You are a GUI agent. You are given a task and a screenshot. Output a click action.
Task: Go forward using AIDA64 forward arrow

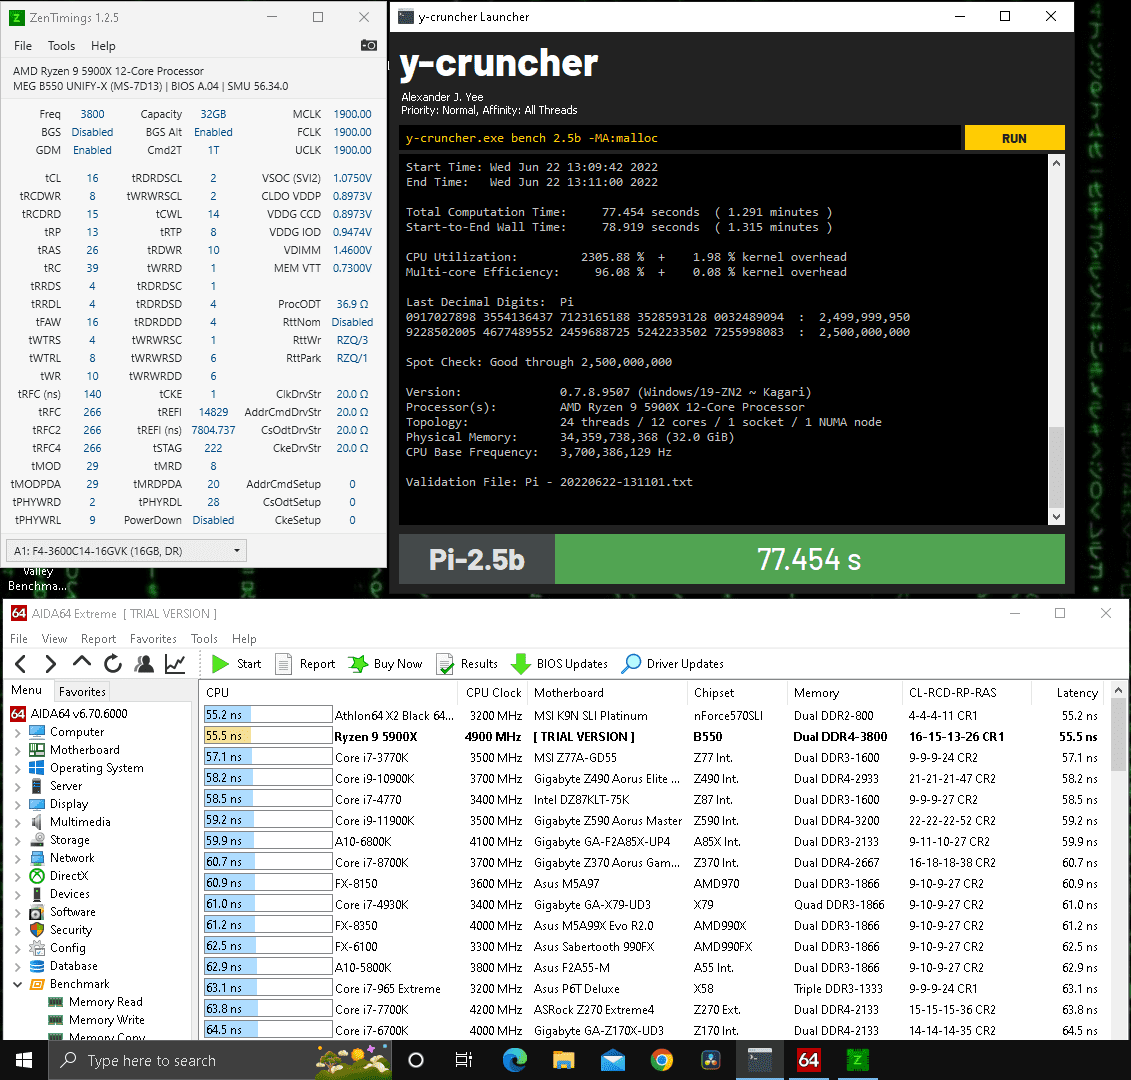(x=50, y=664)
